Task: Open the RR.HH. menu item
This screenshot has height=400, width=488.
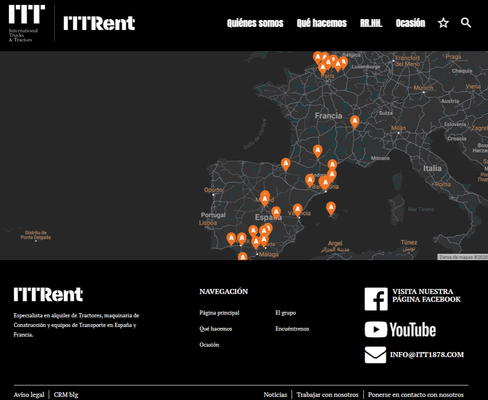Action: (x=371, y=23)
